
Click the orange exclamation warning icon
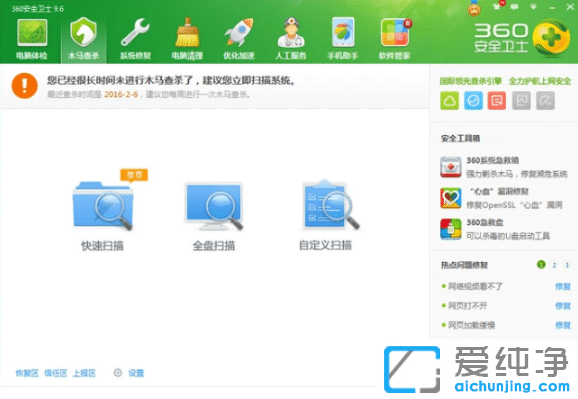(x=24, y=86)
